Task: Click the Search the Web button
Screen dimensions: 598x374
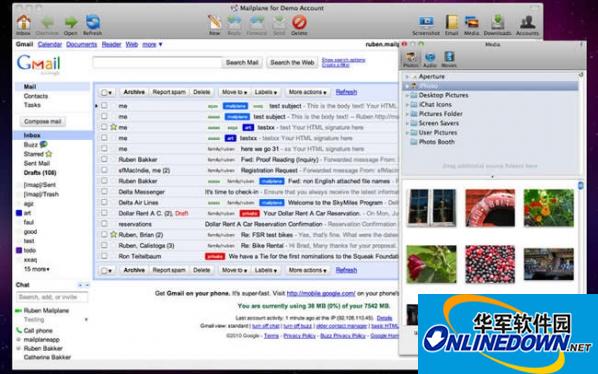Action: [x=292, y=62]
